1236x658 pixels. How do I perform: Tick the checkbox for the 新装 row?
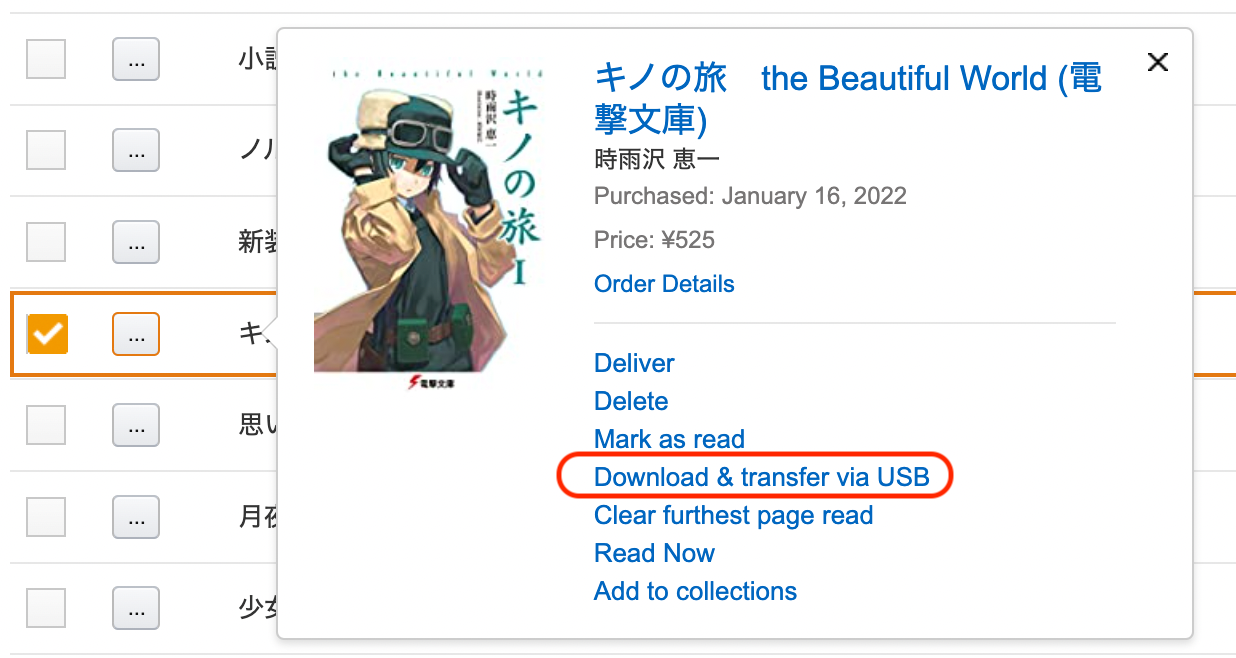(x=46, y=241)
